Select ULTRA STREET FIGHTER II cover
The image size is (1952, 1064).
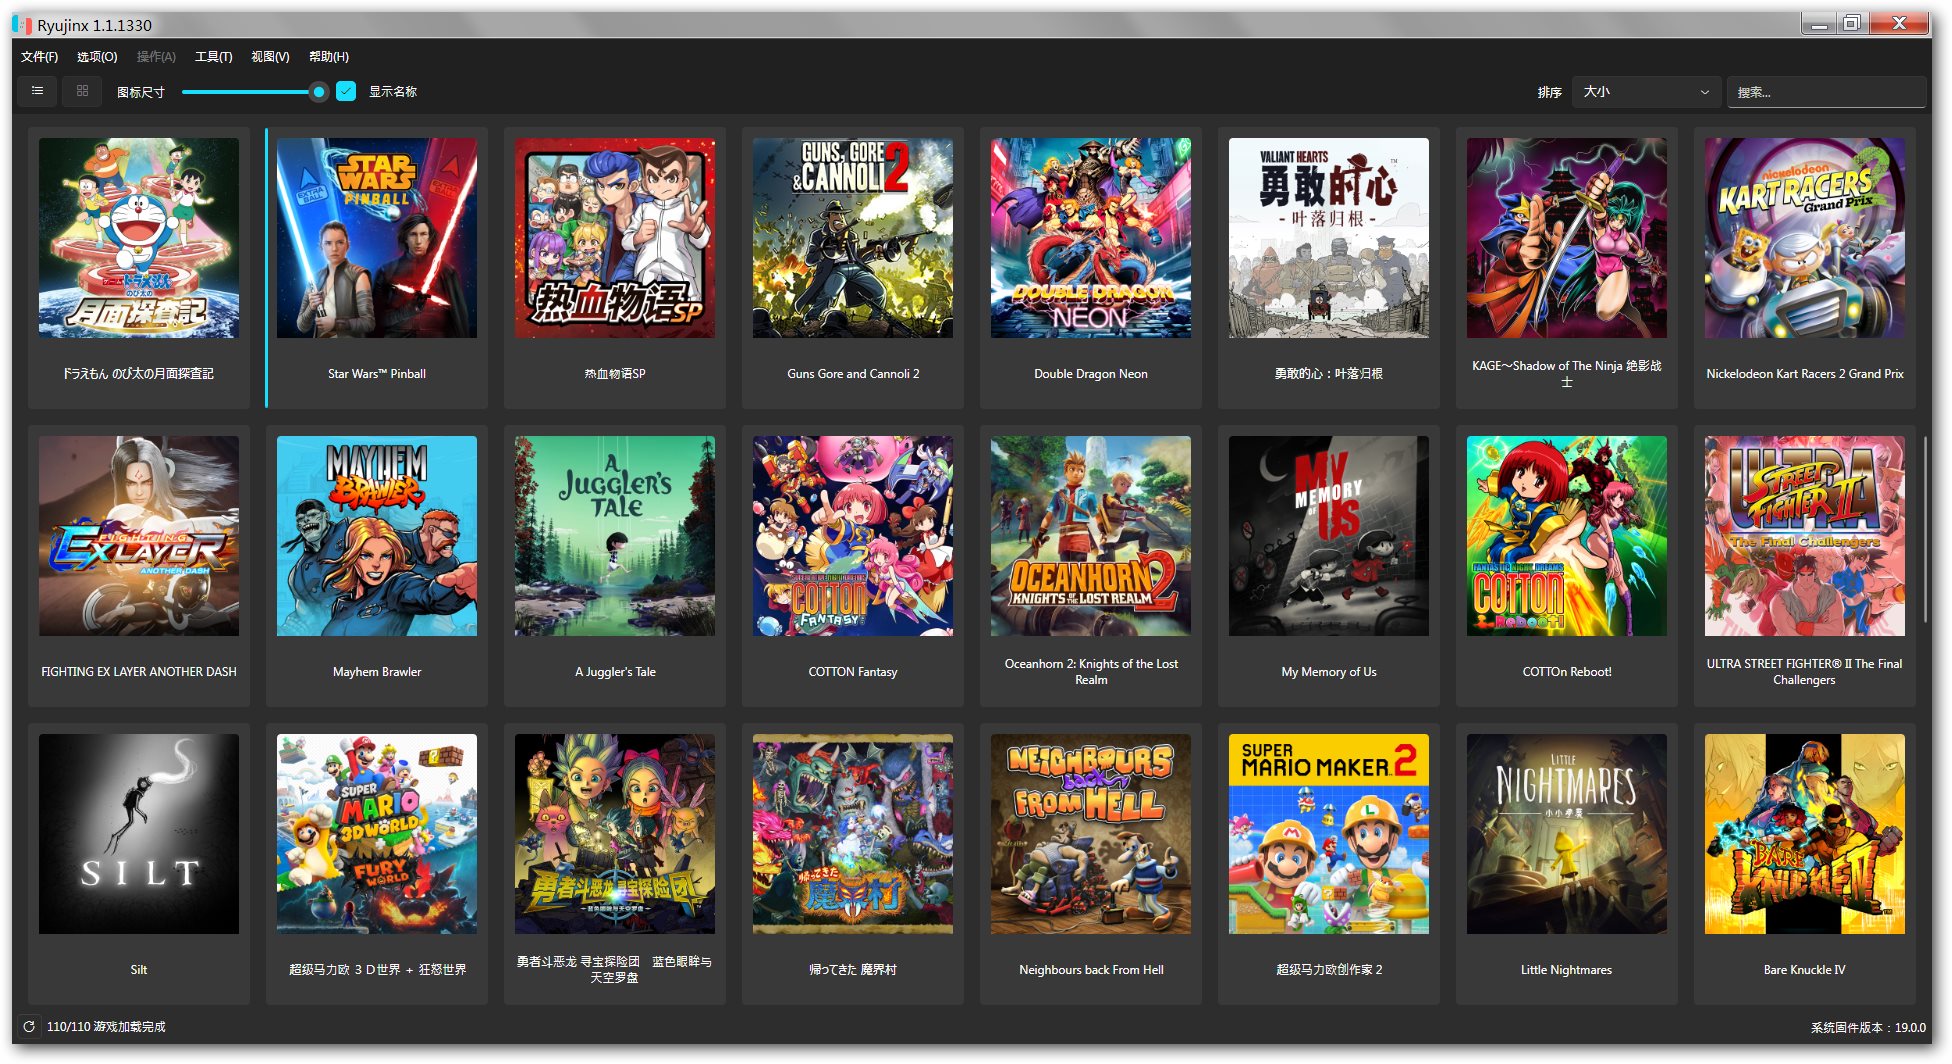pos(1805,536)
